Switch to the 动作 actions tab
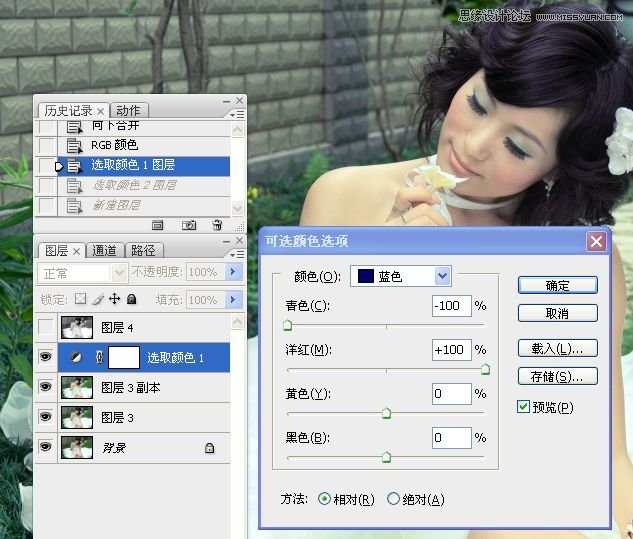This screenshot has width=633, height=539. [x=128, y=110]
